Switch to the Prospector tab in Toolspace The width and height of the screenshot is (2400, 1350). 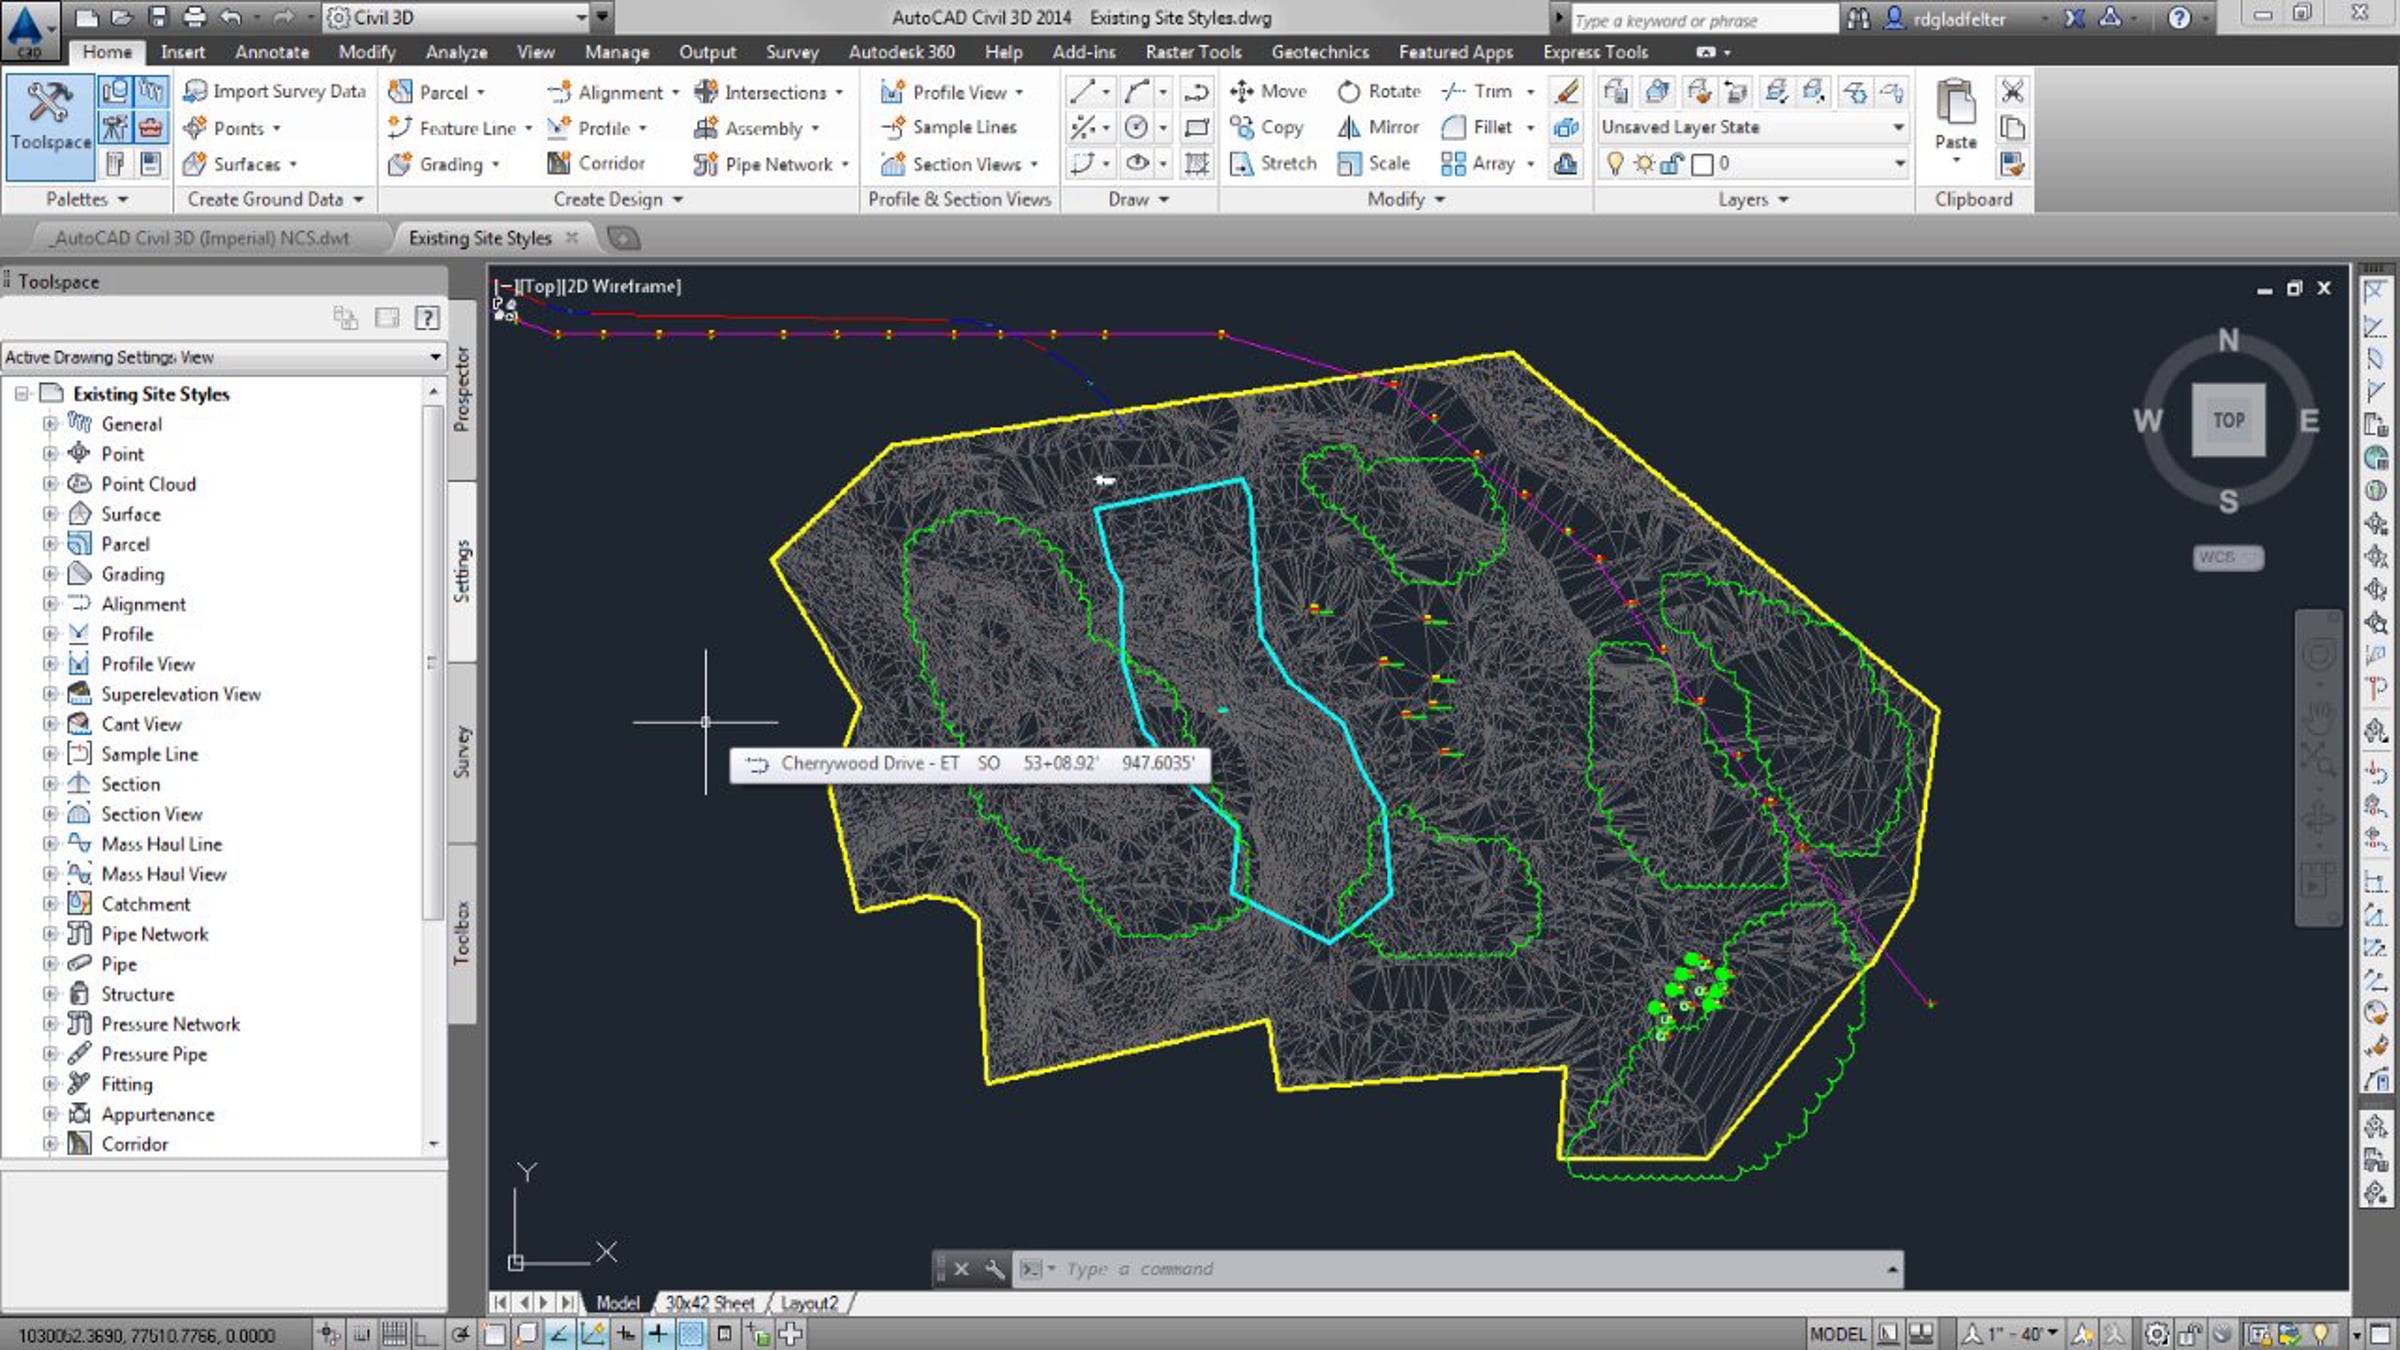click(x=461, y=390)
